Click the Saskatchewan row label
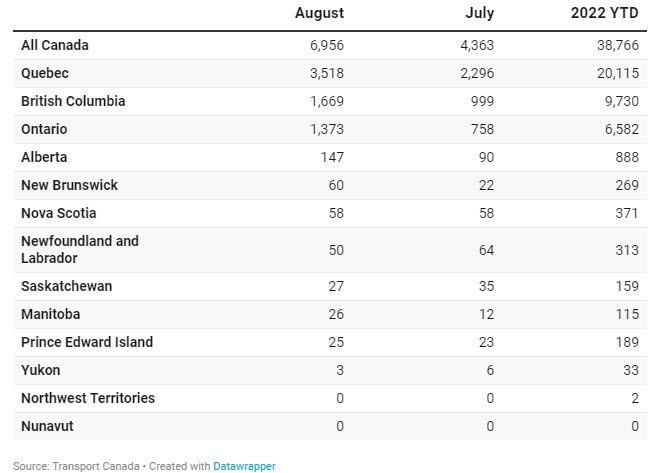Screen dimensions: 648x473 67,286
